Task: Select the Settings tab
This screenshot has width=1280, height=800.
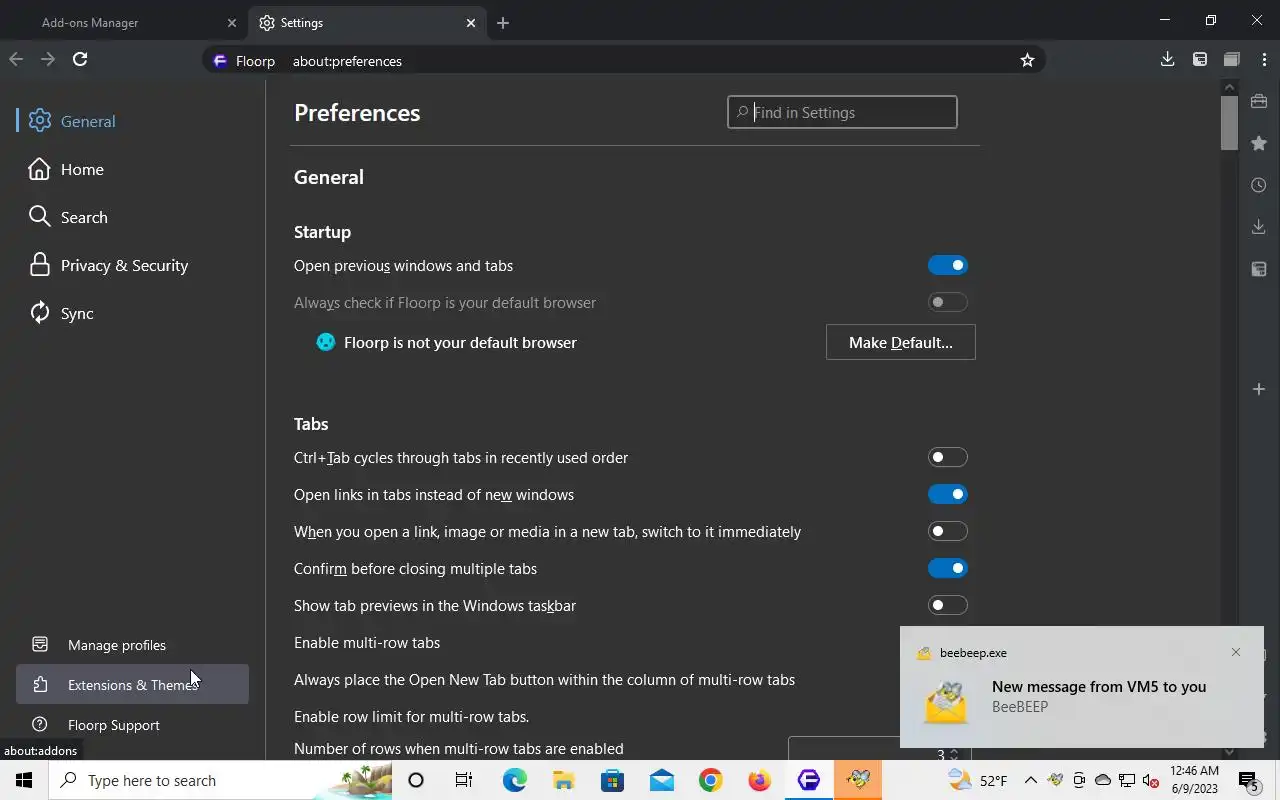Action: (x=369, y=22)
